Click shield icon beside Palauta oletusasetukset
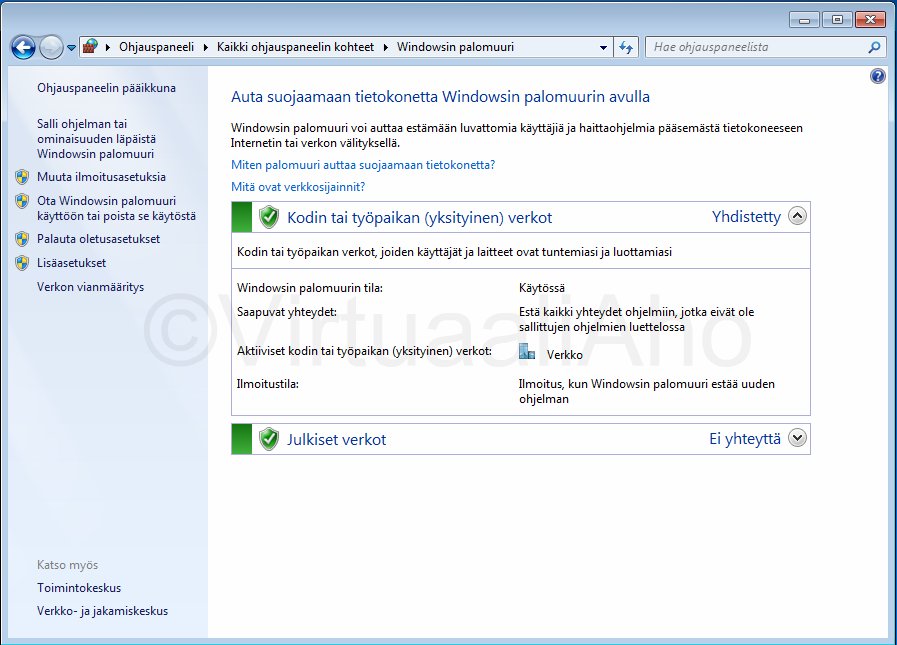The image size is (897, 645). tap(22, 239)
